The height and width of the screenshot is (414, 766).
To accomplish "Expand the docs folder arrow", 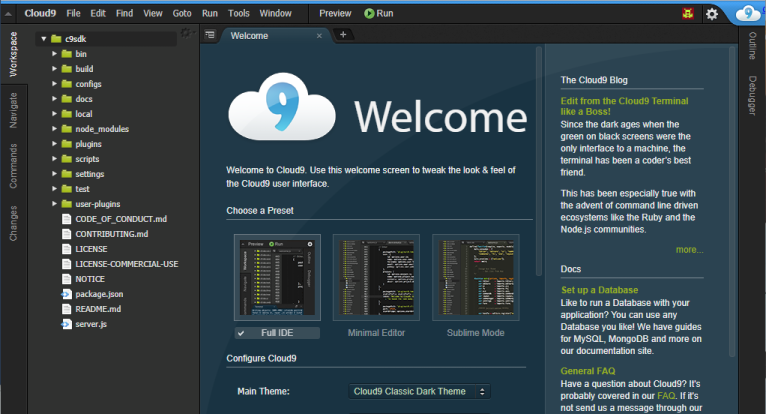I will pyautogui.click(x=54, y=99).
